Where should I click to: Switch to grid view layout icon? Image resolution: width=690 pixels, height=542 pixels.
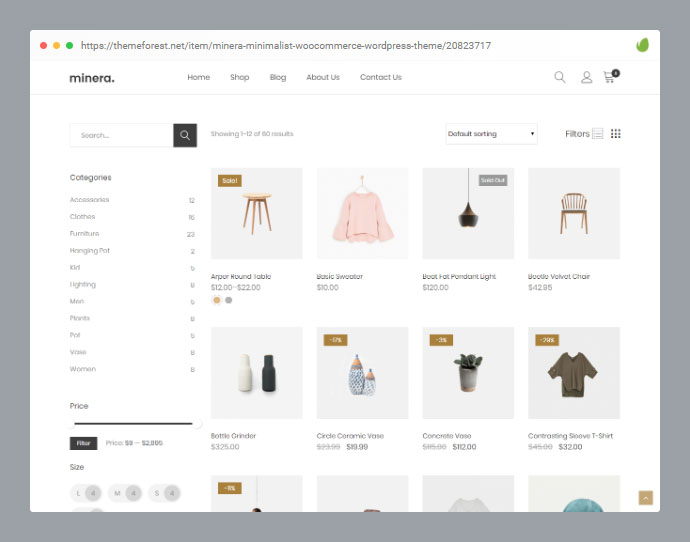615,133
